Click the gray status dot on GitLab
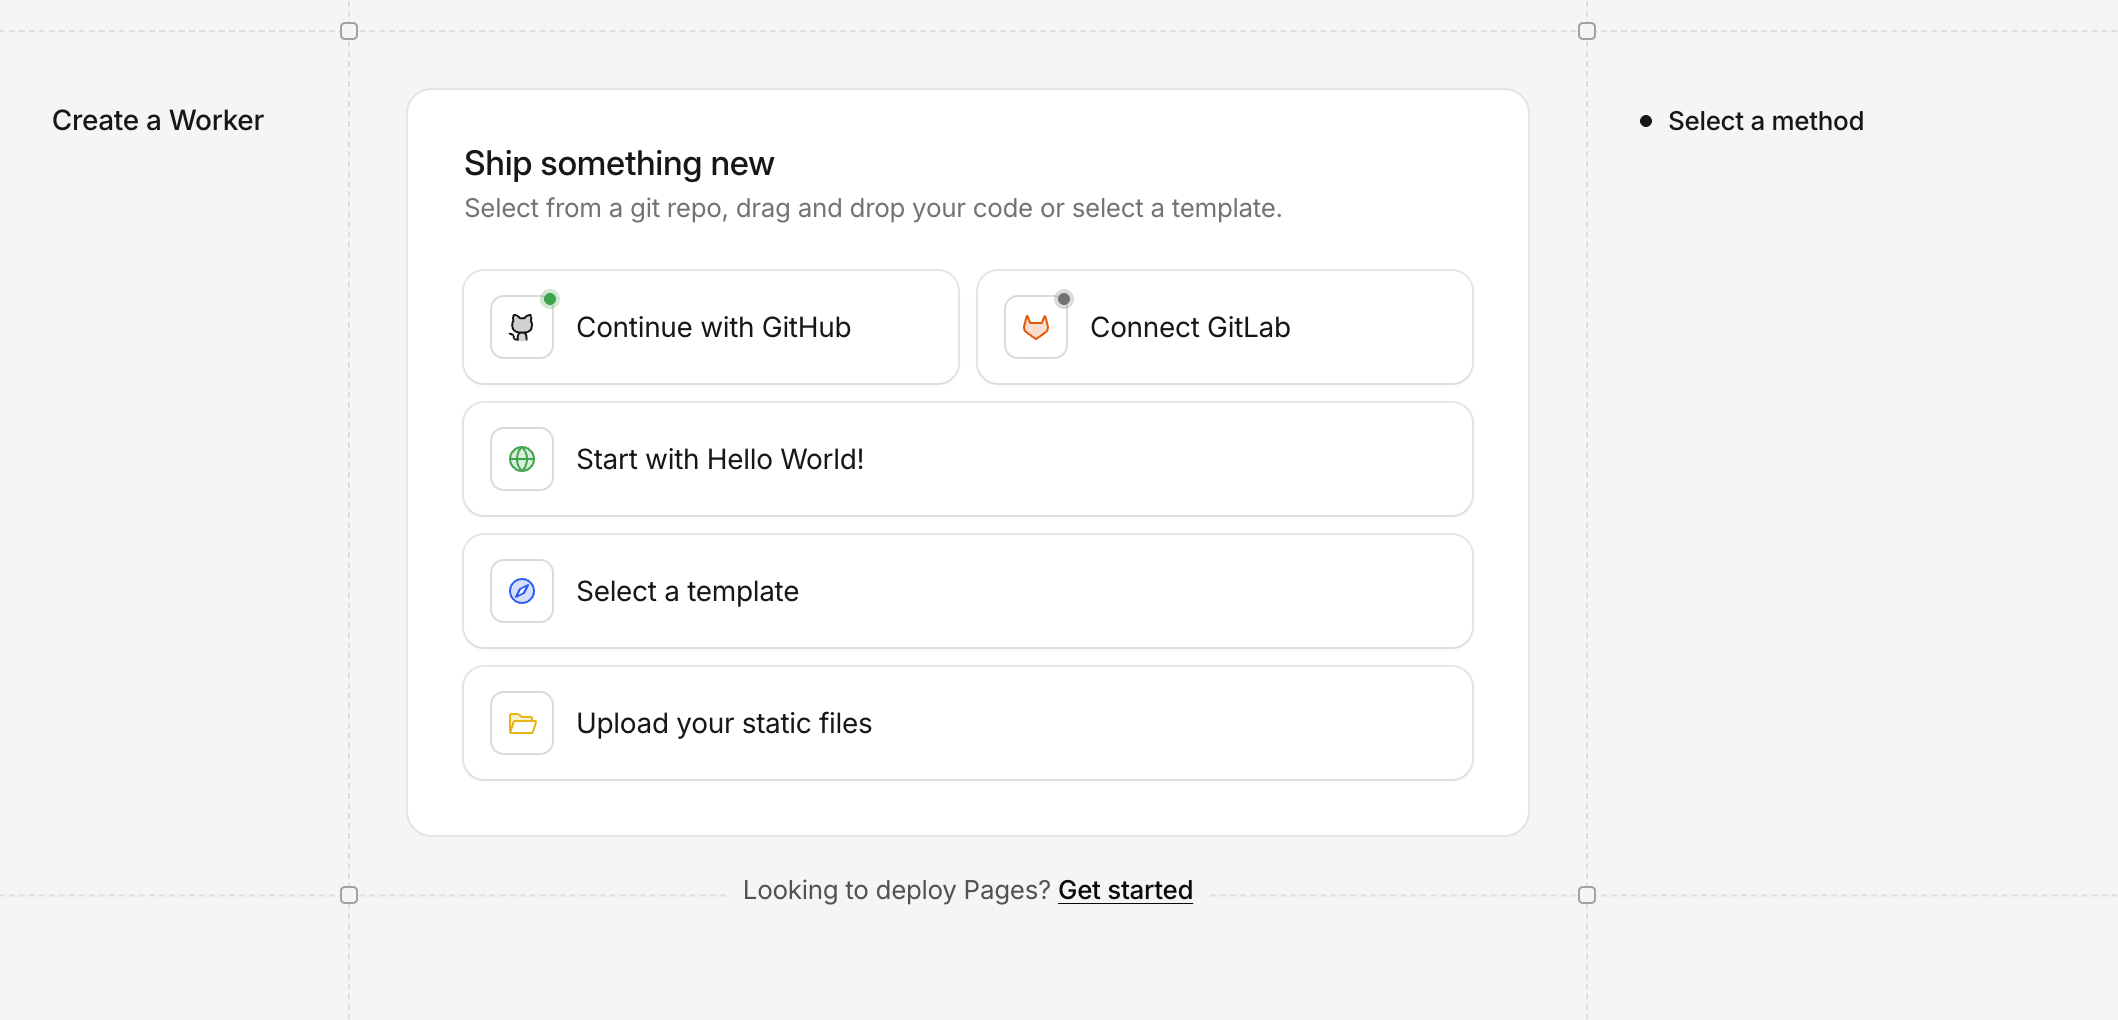Viewport: 2118px width, 1020px height. point(1064,299)
